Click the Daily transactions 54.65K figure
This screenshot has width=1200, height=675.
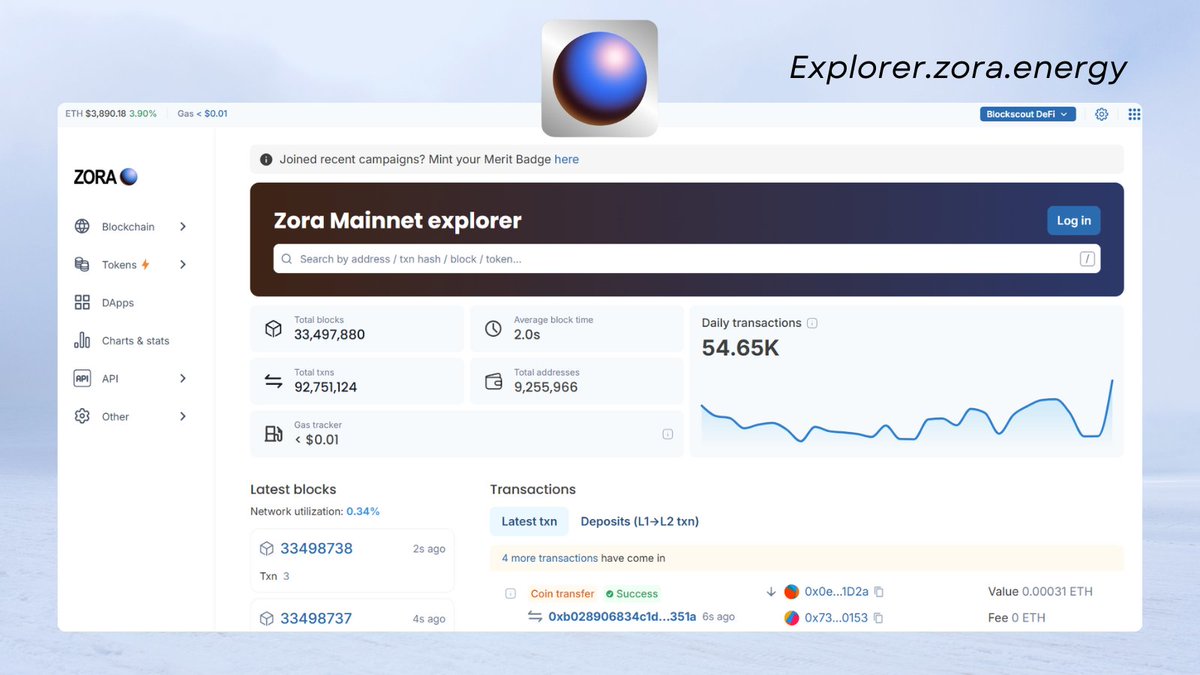[740, 348]
